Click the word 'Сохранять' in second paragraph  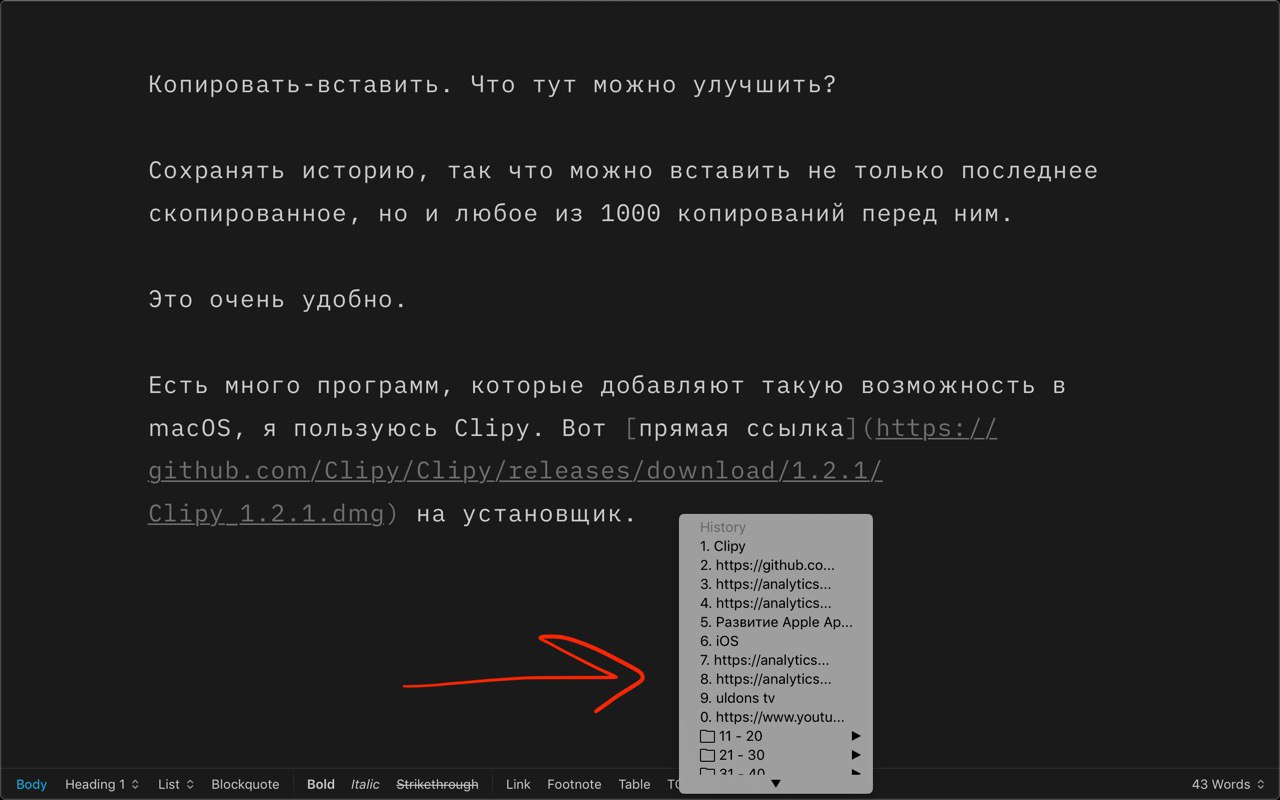tap(217, 170)
